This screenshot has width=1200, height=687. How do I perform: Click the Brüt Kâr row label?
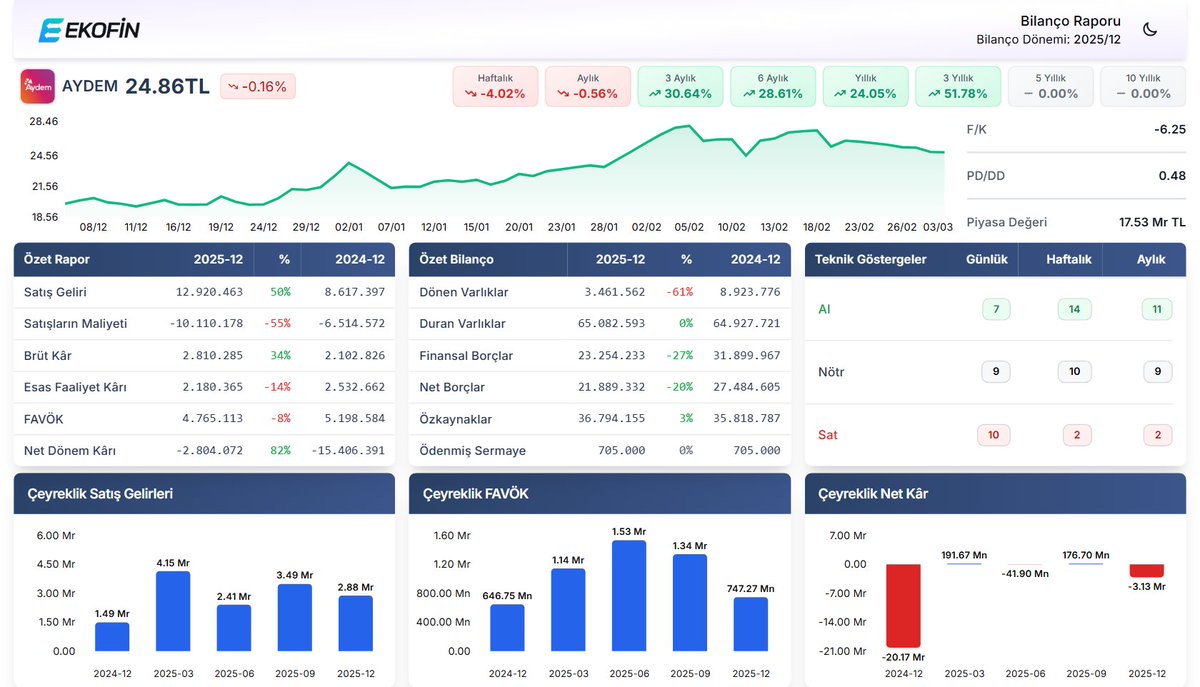pos(48,356)
